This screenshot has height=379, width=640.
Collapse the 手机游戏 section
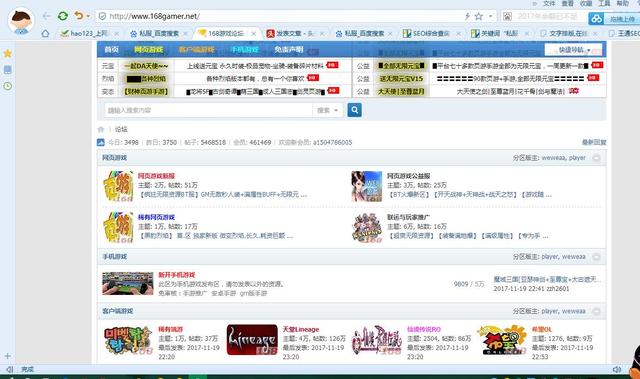(596, 257)
